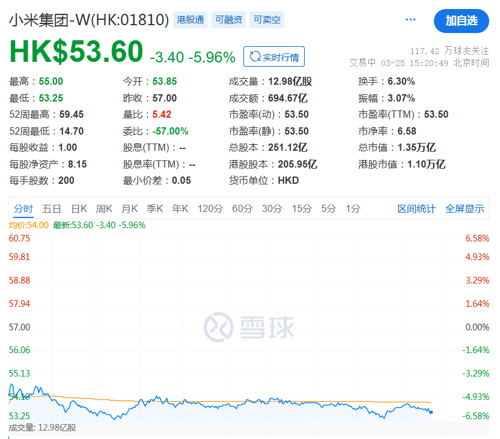Select the 可融资 tag
The image size is (500, 439).
point(228,20)
